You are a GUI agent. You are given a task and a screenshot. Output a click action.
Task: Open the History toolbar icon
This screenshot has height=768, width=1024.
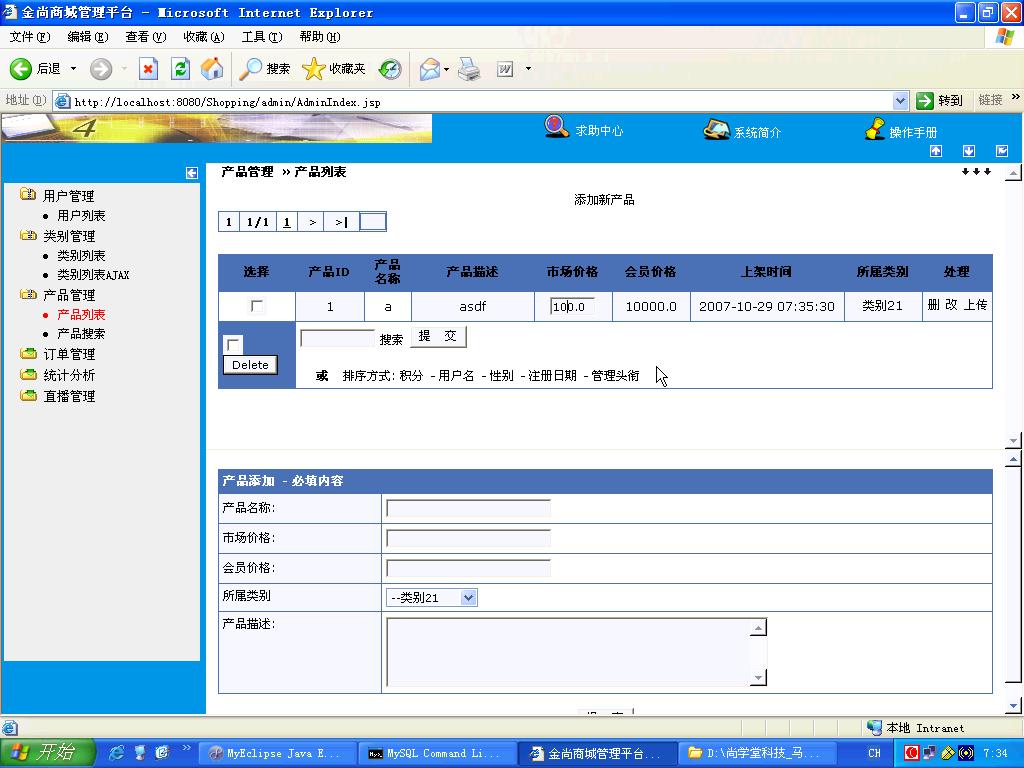point(390,69)
